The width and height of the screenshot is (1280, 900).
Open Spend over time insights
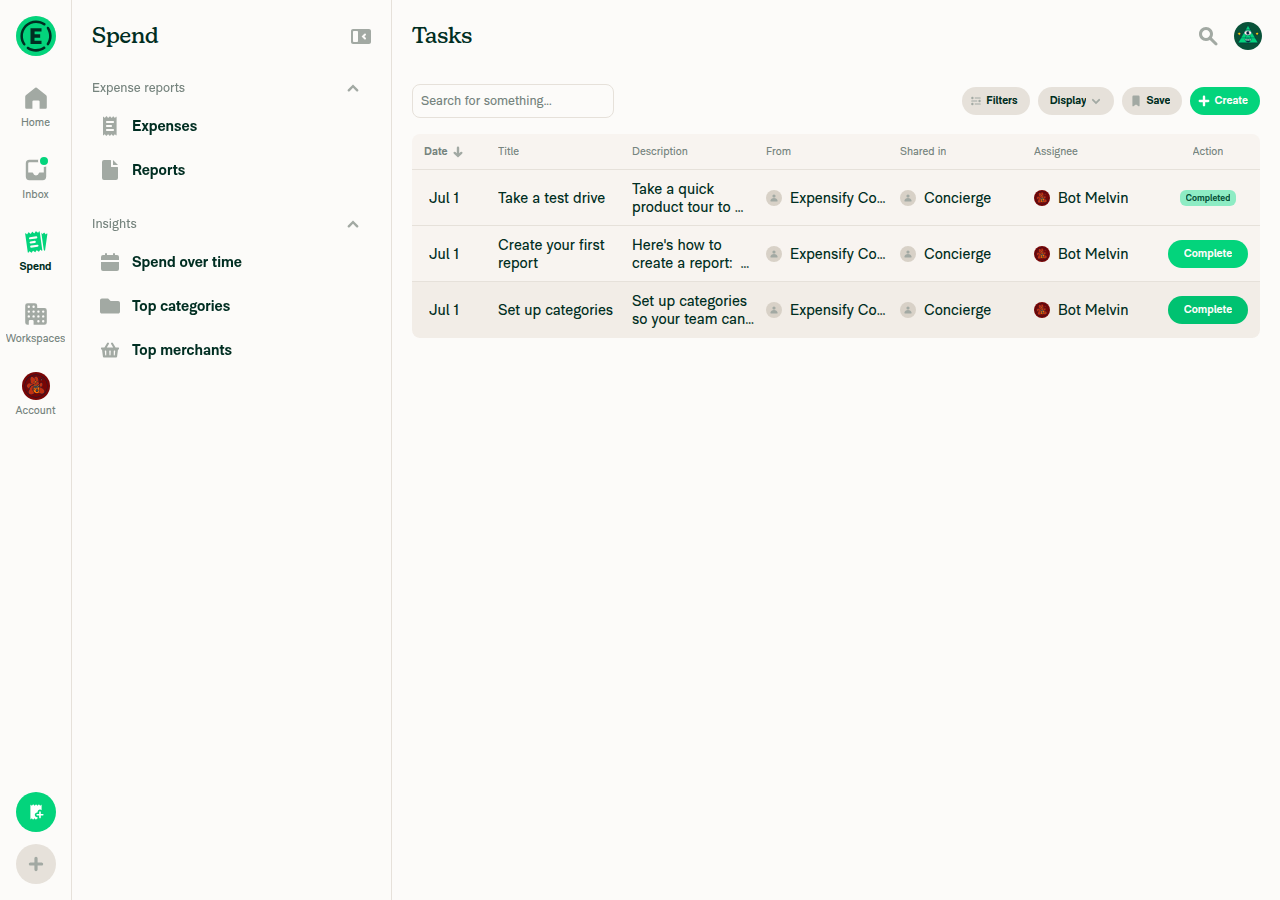pos(231,262)
